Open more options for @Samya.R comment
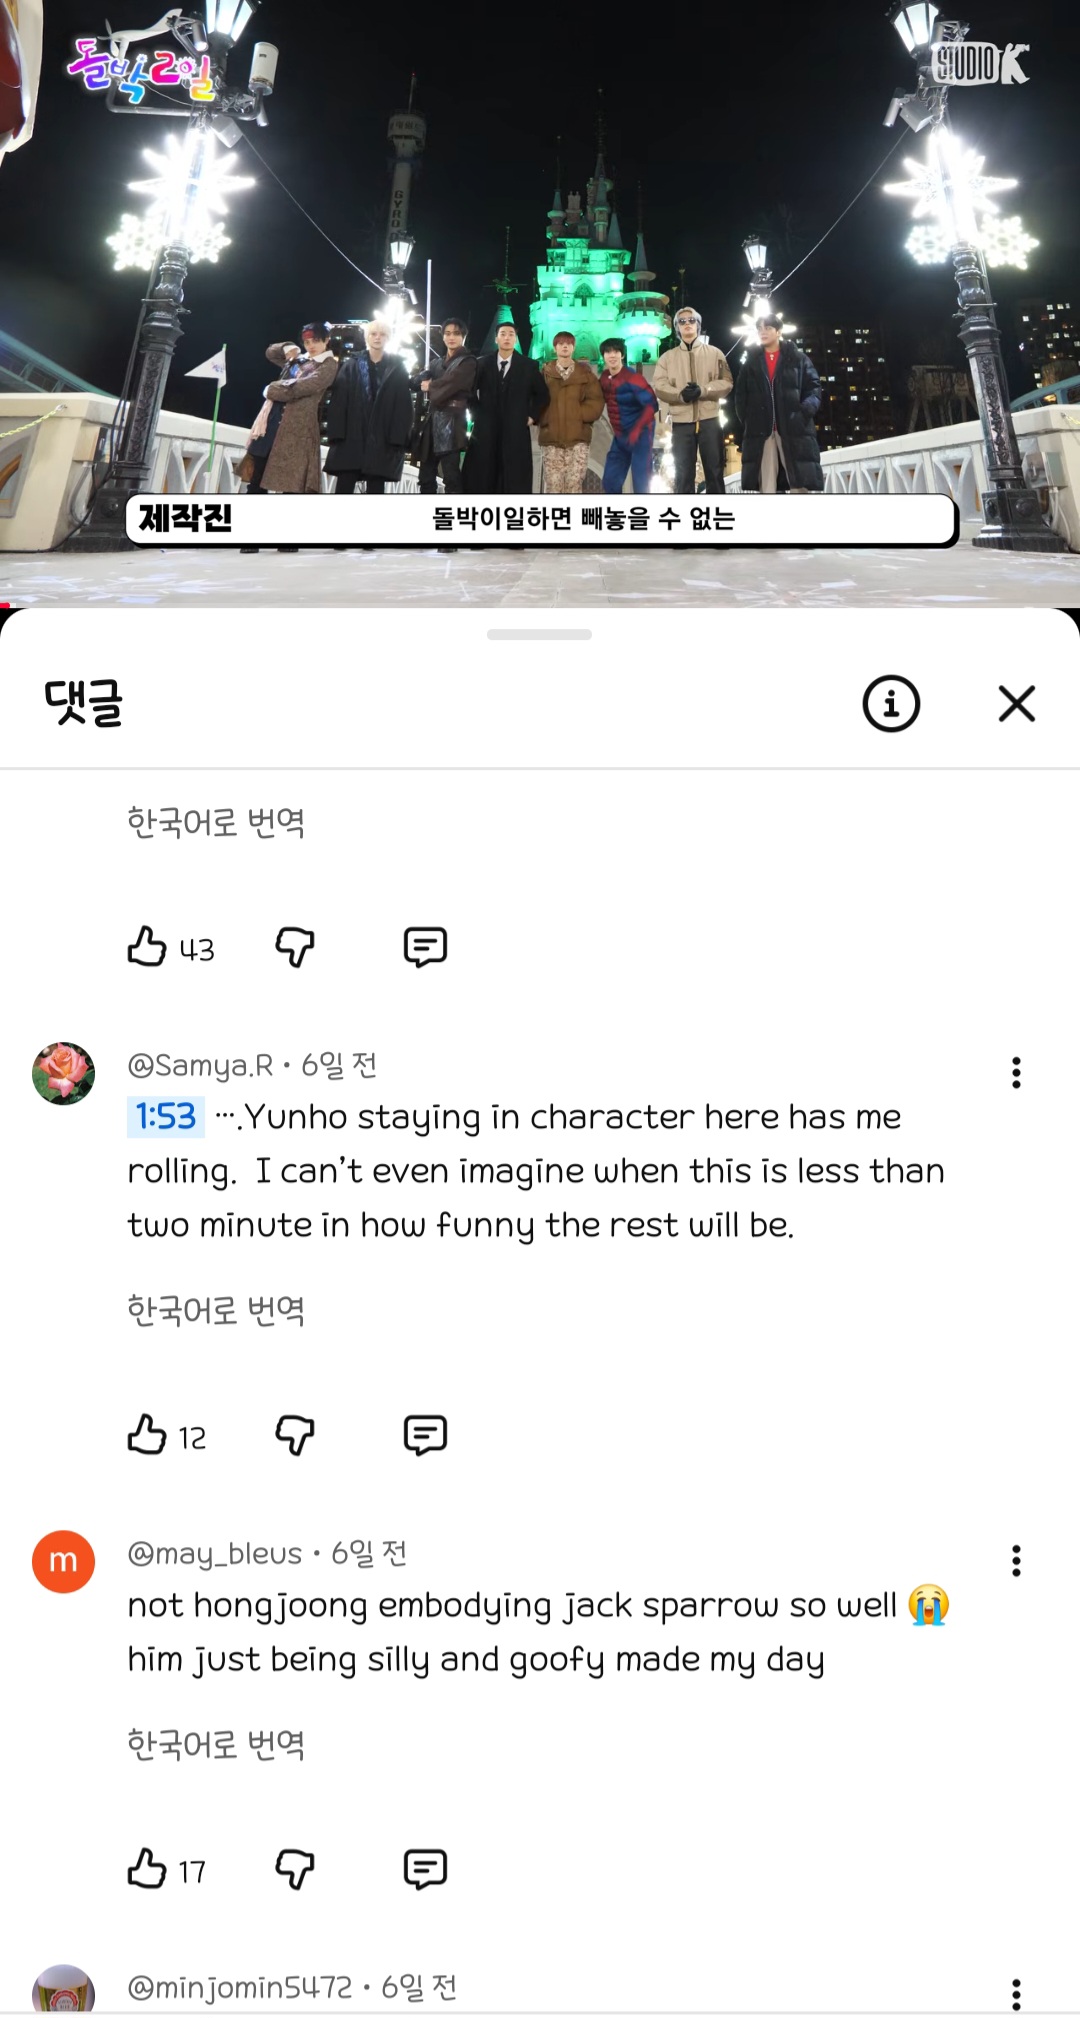This screenshot has height=2018, width=1080. (x=1016, y=1073)
